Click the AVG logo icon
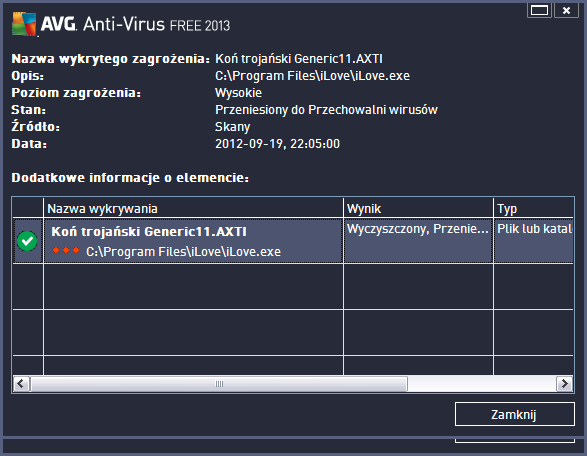587x456 pixels. [24, 24]
